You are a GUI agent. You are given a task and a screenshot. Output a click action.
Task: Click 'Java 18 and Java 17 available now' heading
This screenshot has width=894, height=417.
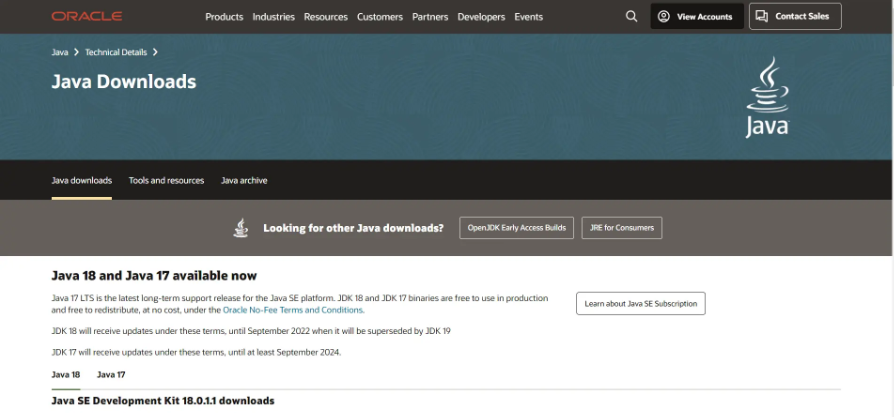(154, 276)
